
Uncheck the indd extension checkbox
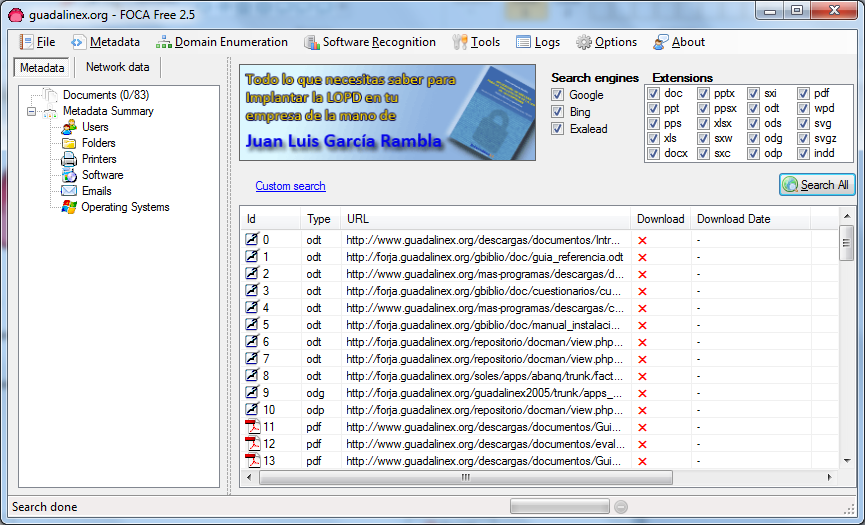(803, 153)
